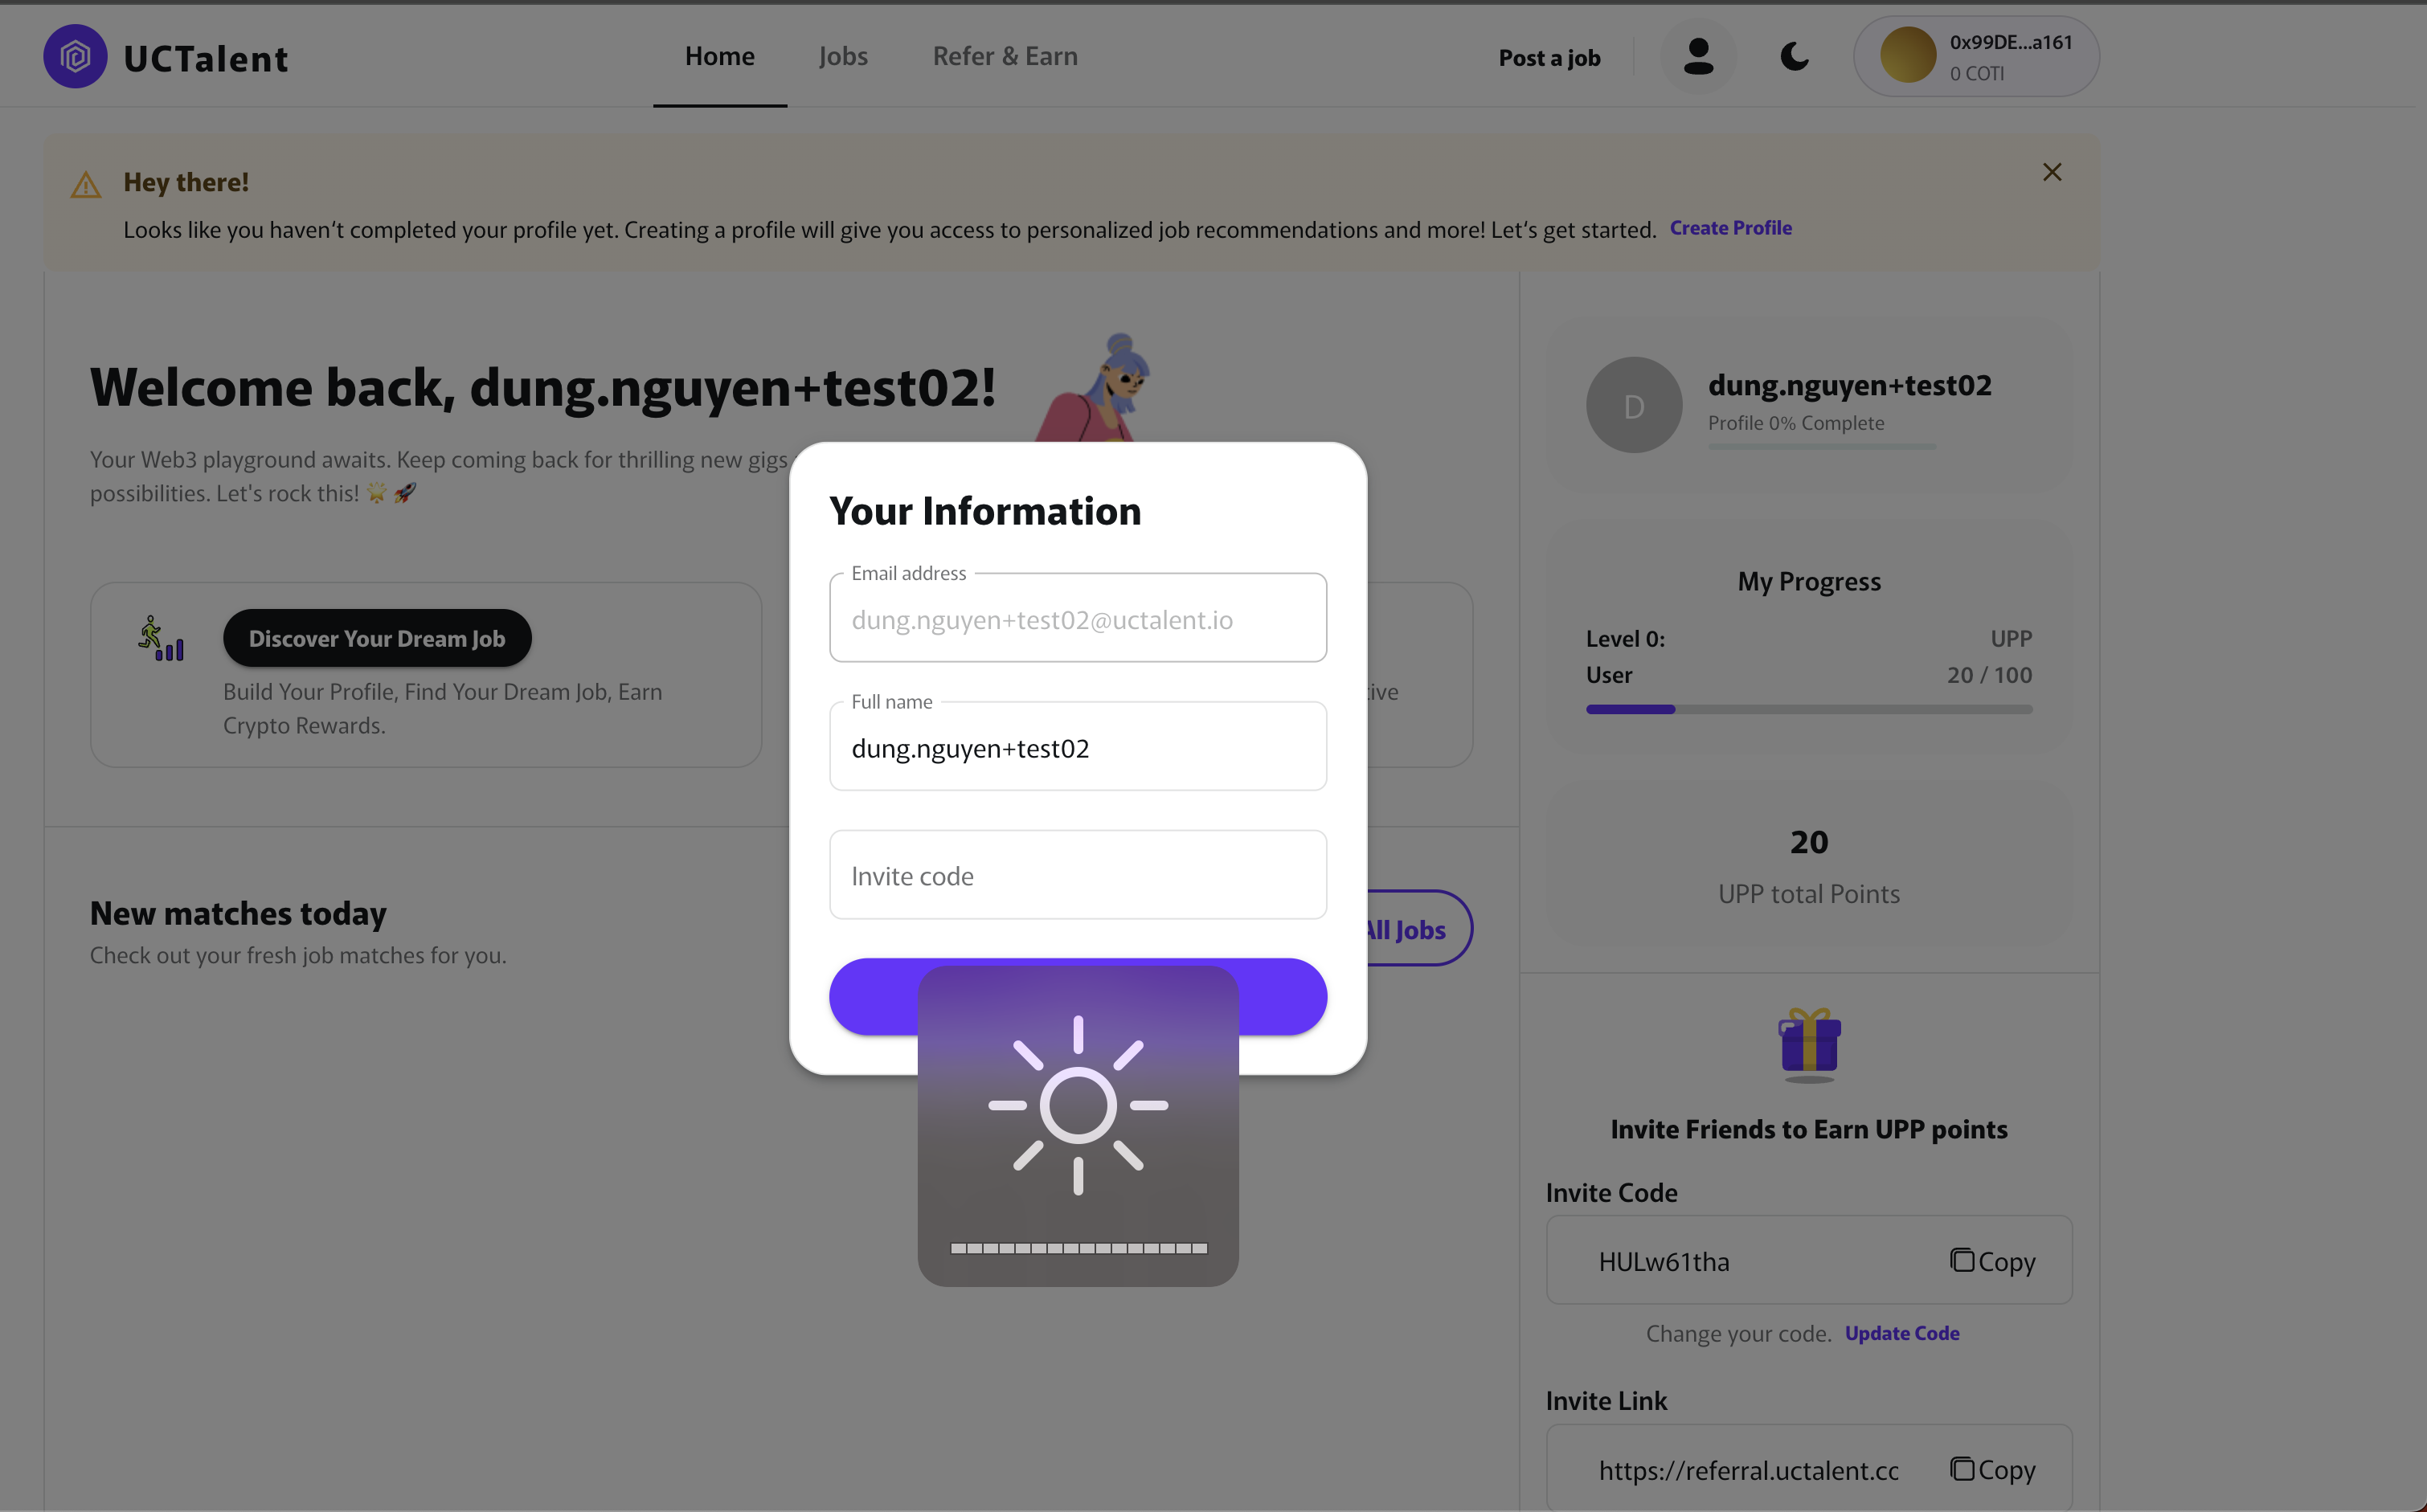Screen dimensions: 2427x1512
Task: Toggle dark mode moon icon
Action: pyautogui.click(x=1794, y=57)
